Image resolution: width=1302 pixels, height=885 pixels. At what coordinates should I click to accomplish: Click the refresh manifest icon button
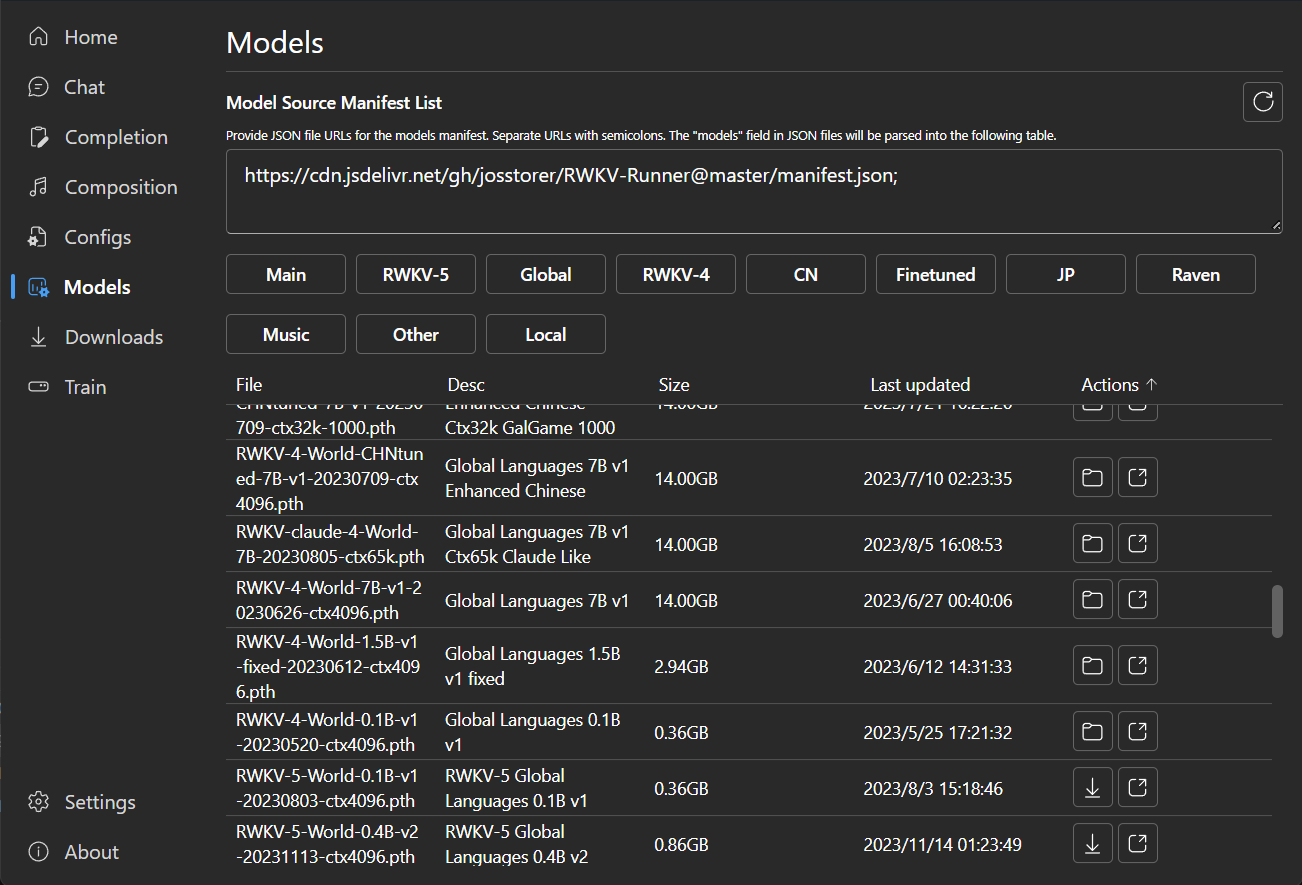pyautogui.click(x=1263, y=102)
